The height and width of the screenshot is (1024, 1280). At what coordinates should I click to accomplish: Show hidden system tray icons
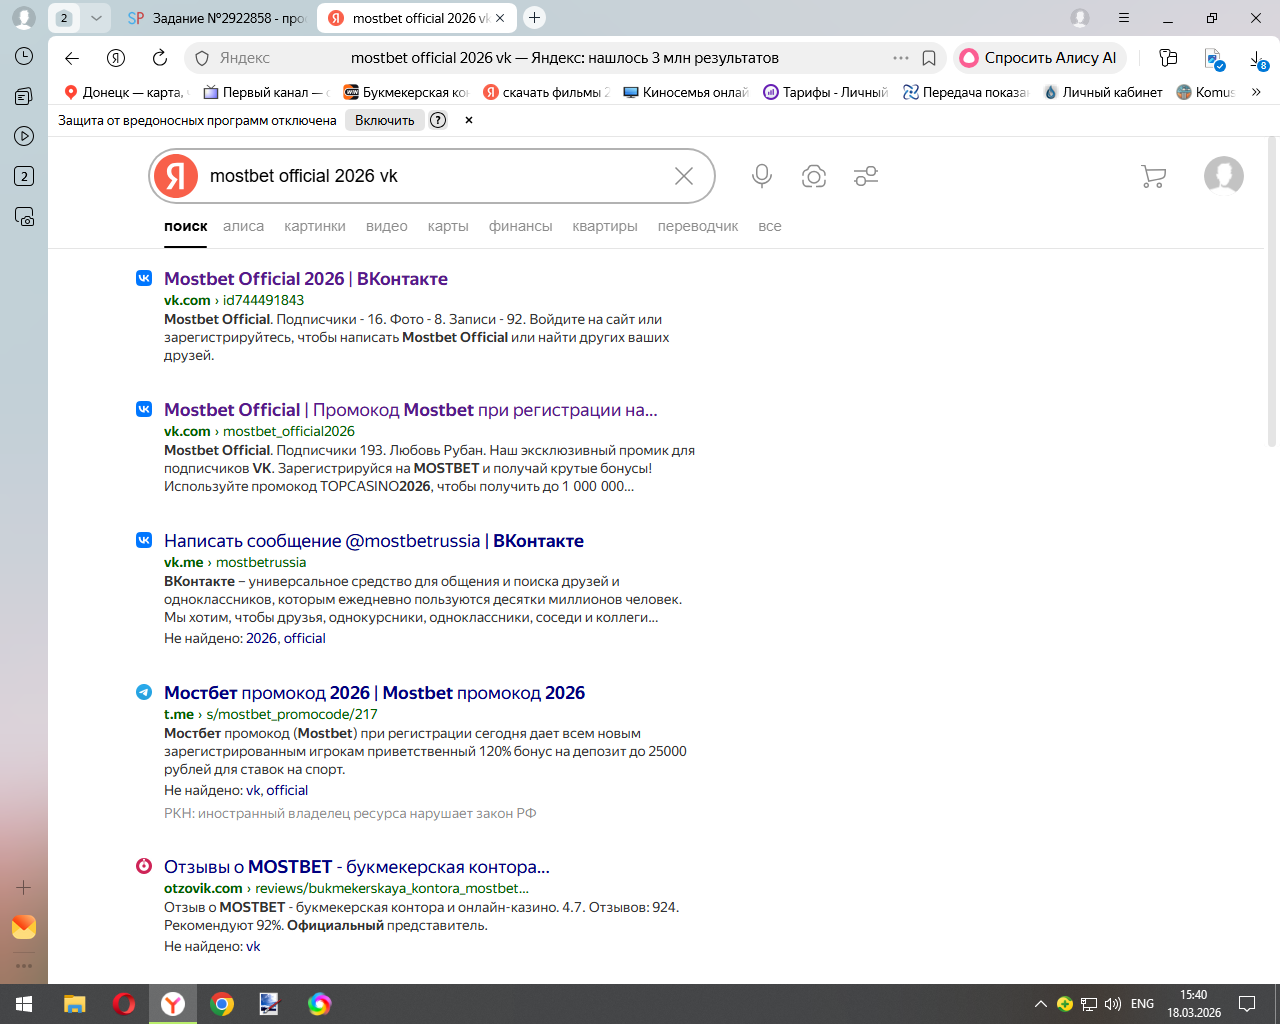[x=1040, y=1004]
